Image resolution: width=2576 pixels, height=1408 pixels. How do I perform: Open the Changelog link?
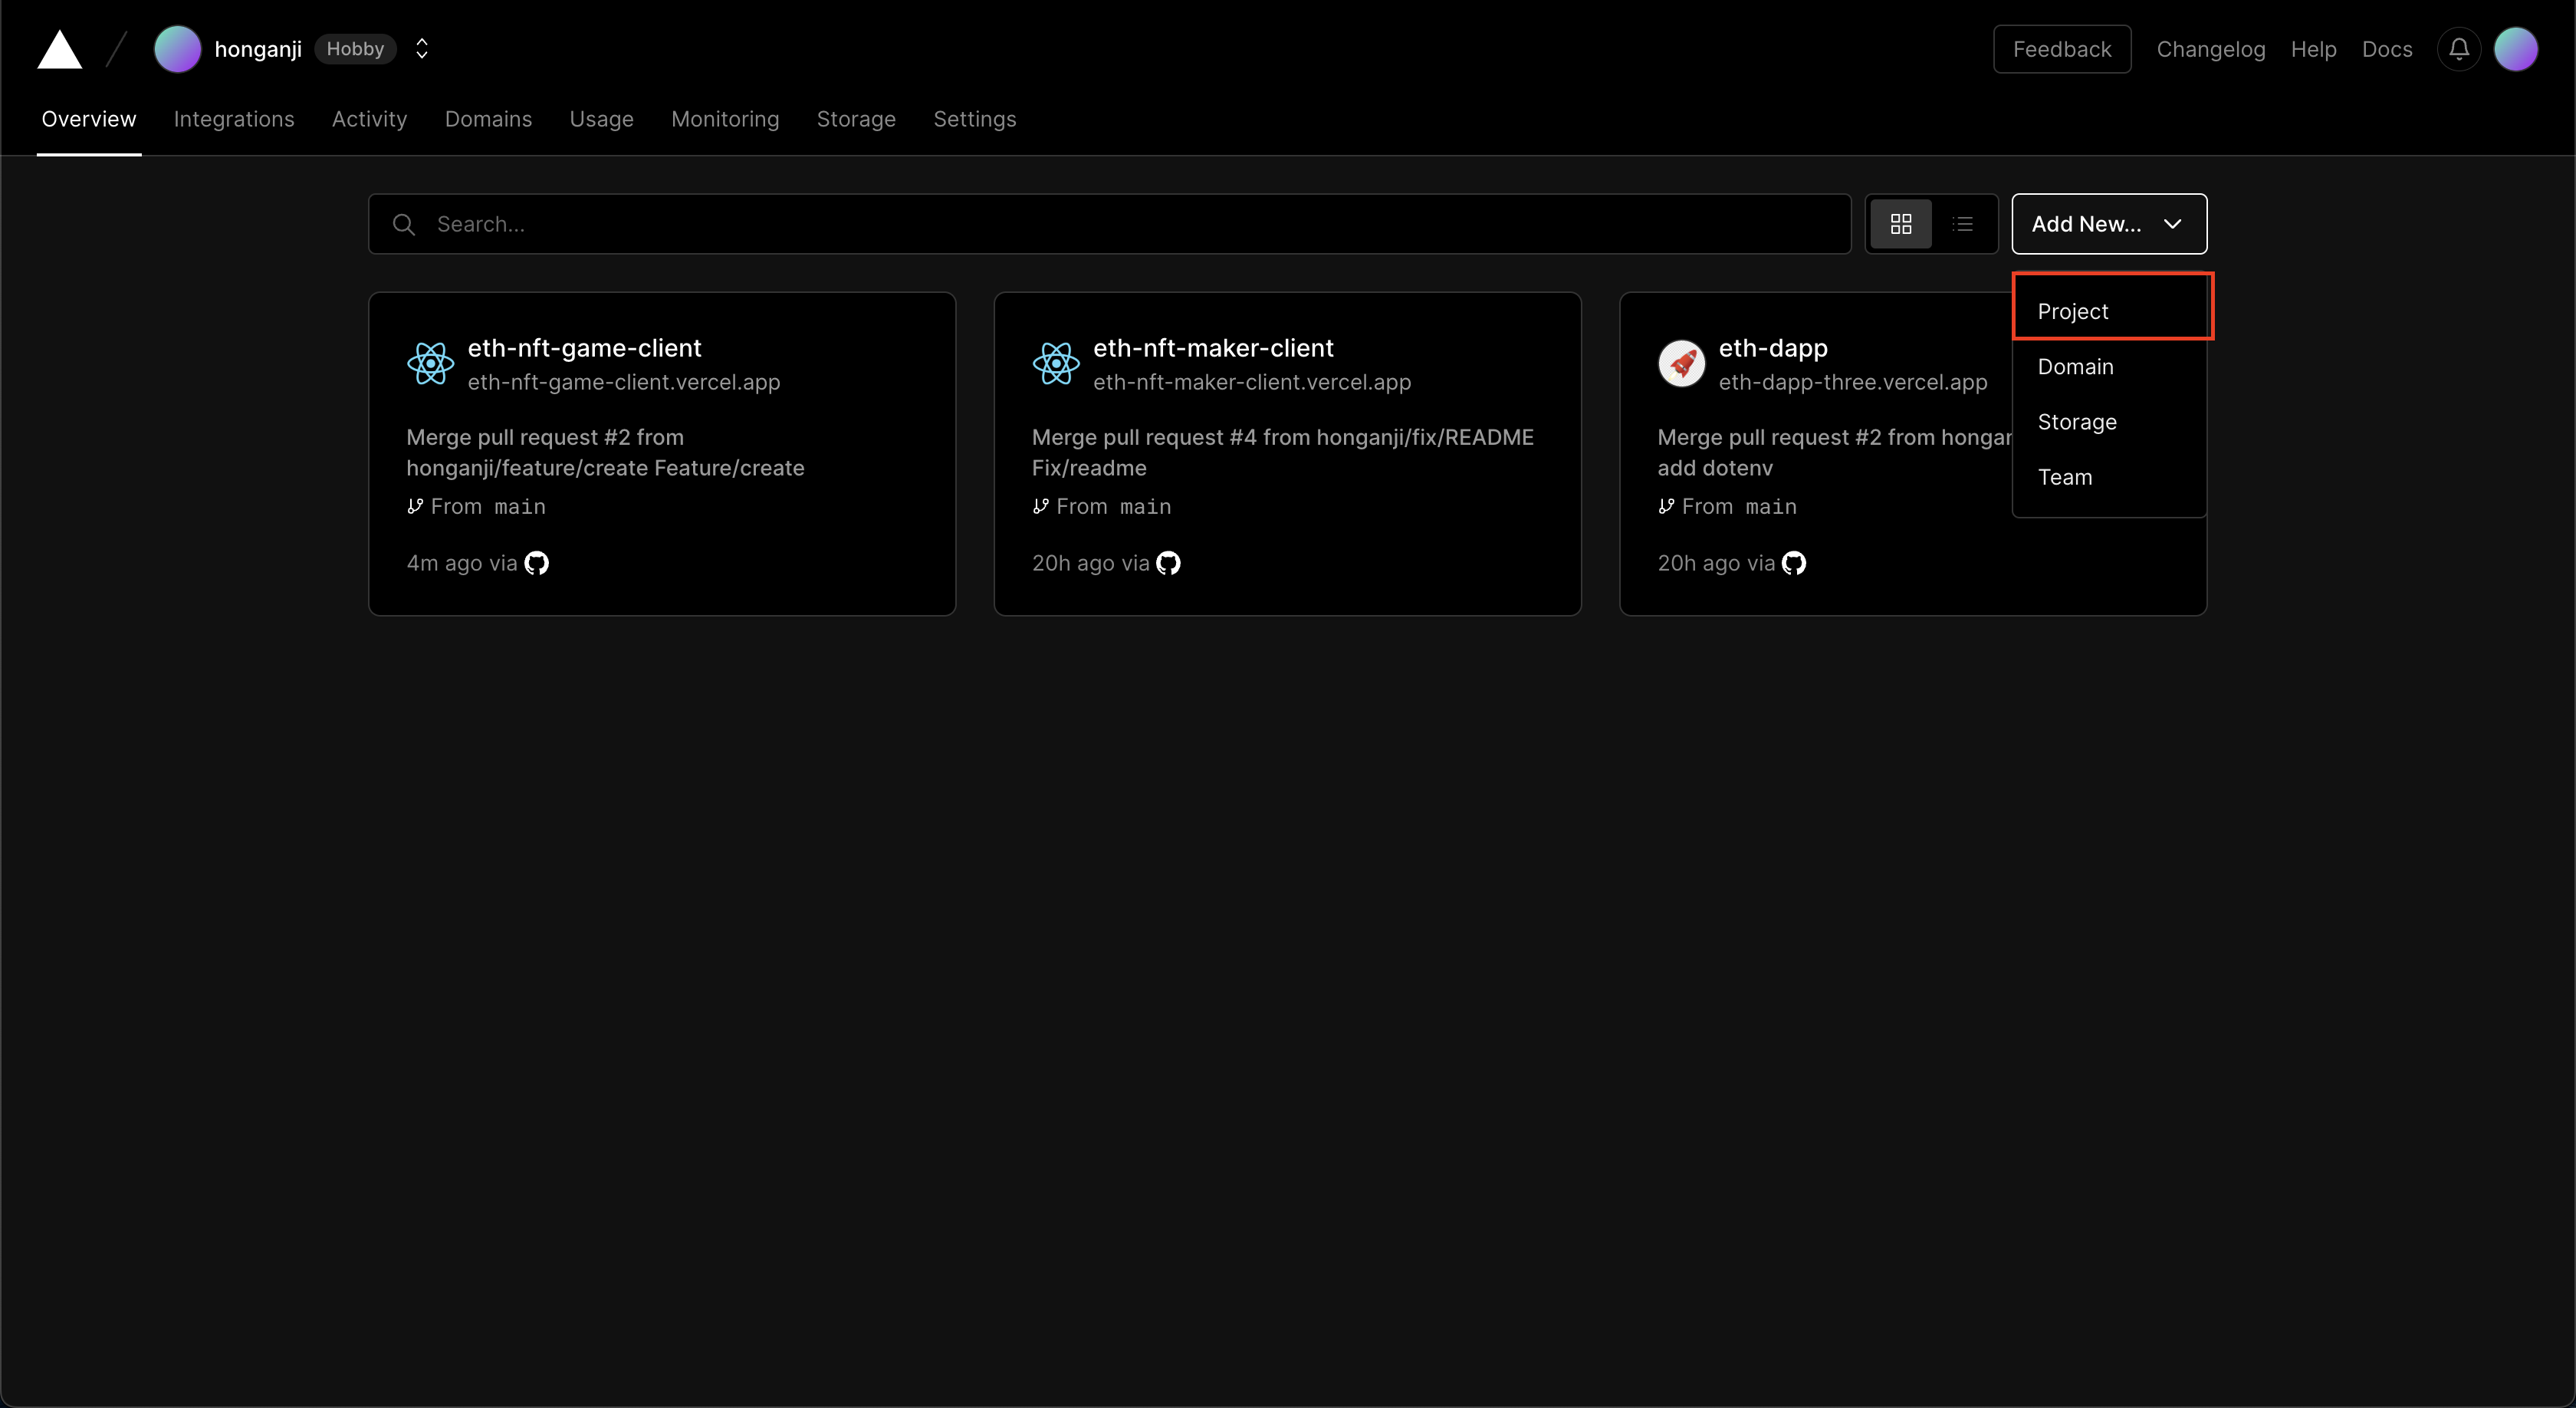point(2211,49)
